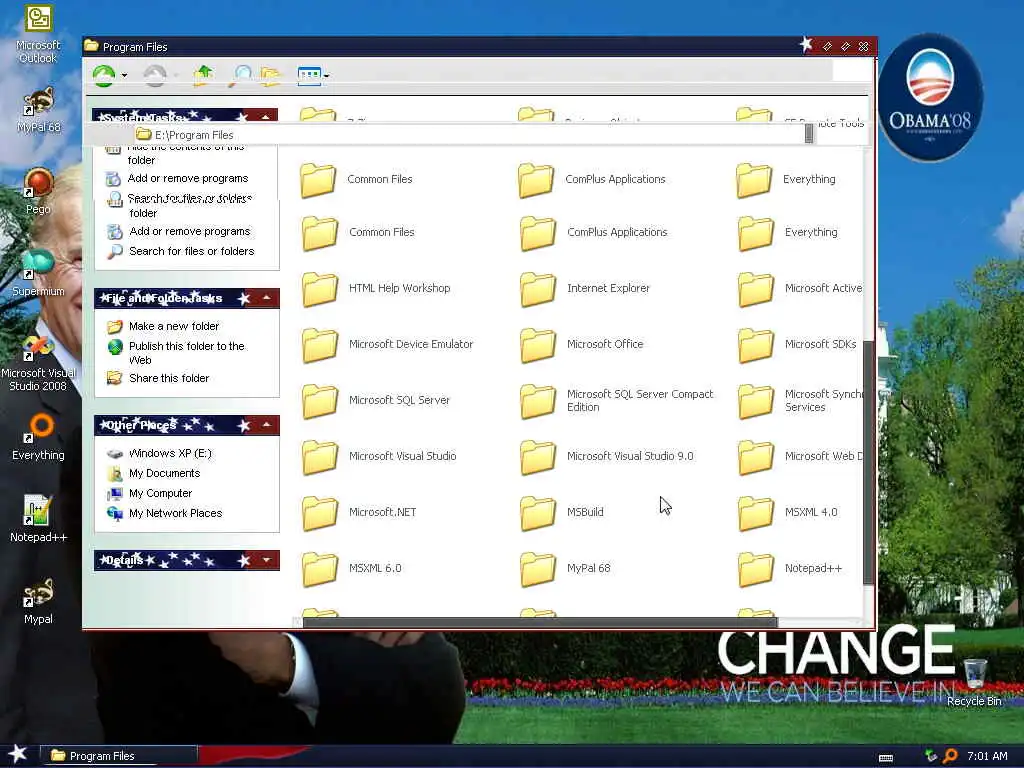Select the Microsoft Visual Studio 9.0 folder

point(607,456)
